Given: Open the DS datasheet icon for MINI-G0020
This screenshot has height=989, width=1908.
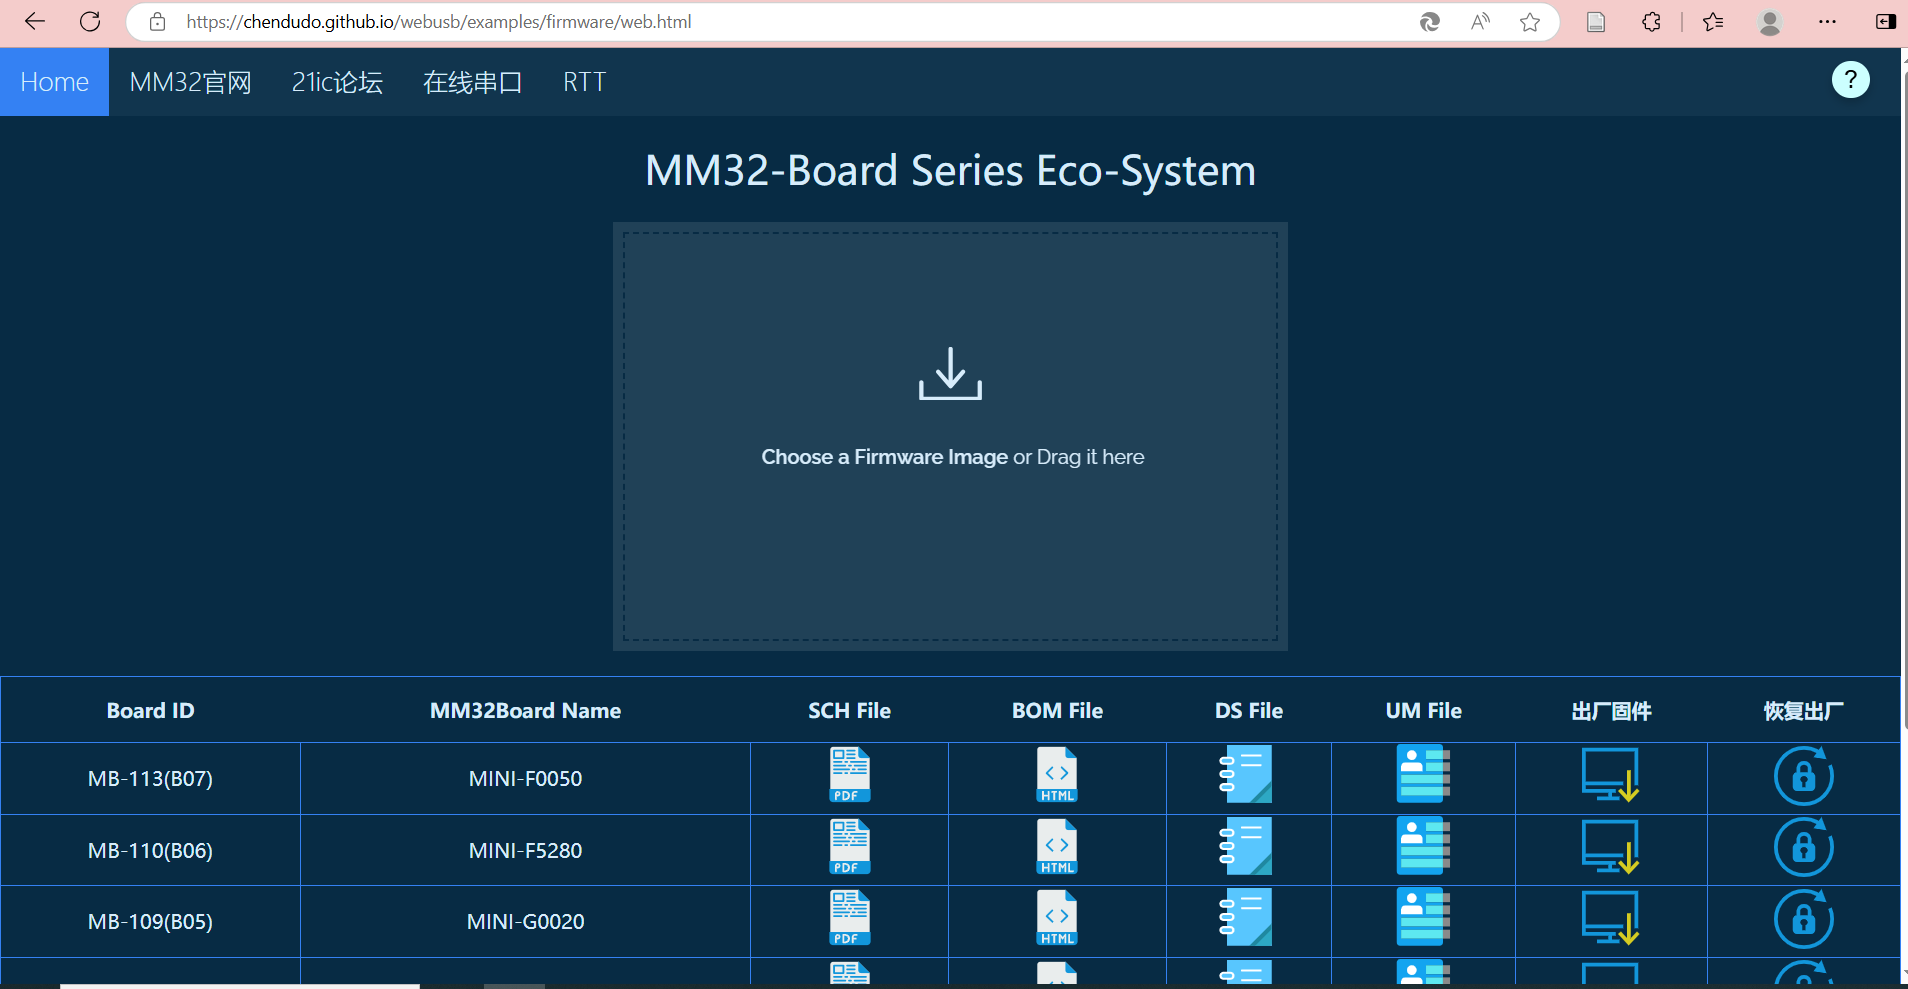Looking at the screenshot, I should coord(1246,918).
